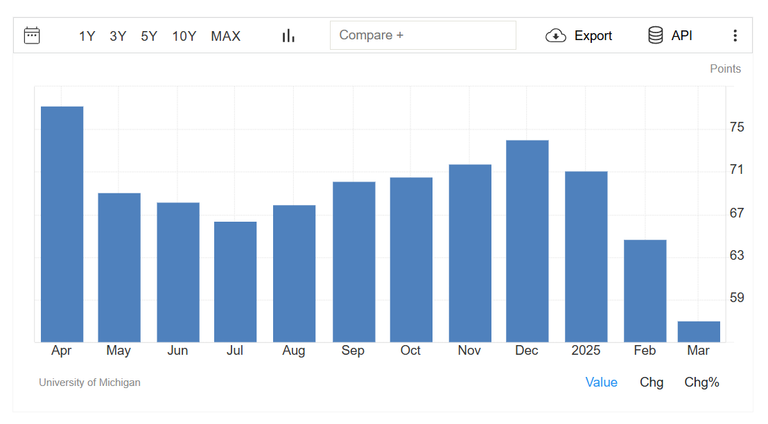This screenshot has width=768, height=424.
Task: Click the 59 y-axis label
Action: [737, 298]
